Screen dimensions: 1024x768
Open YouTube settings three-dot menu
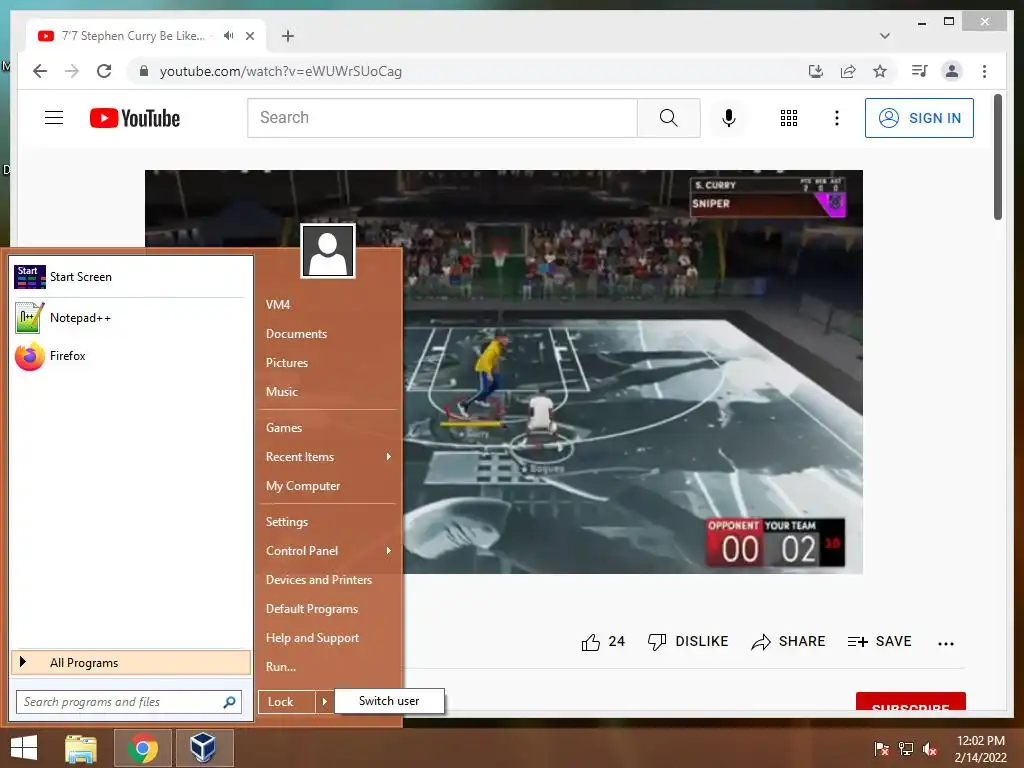[x=837, y=118]
